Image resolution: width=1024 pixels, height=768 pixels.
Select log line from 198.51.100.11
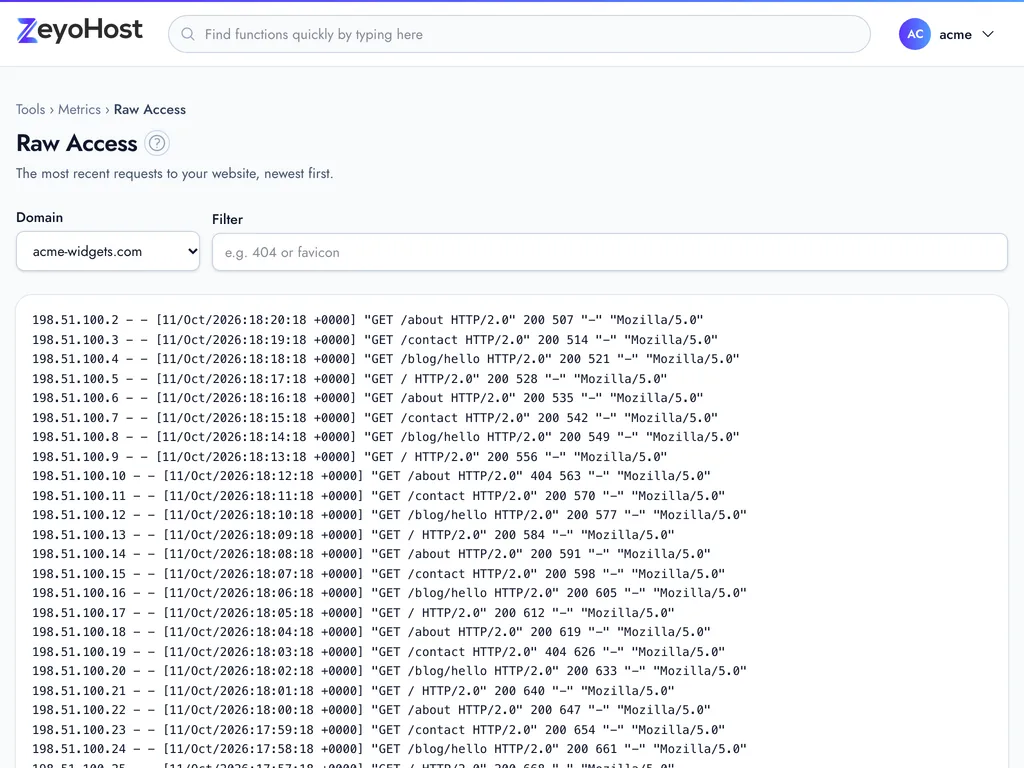[x=379, y=496]
